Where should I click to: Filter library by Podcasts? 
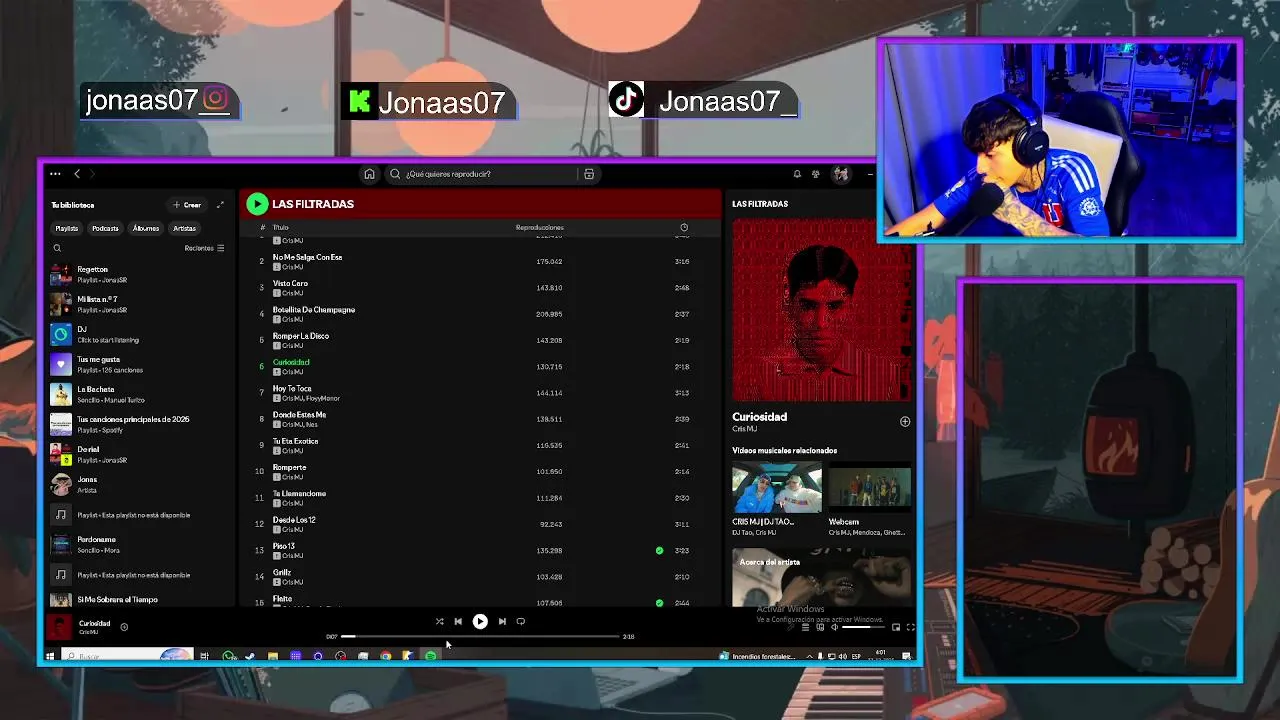click(105, 228)
